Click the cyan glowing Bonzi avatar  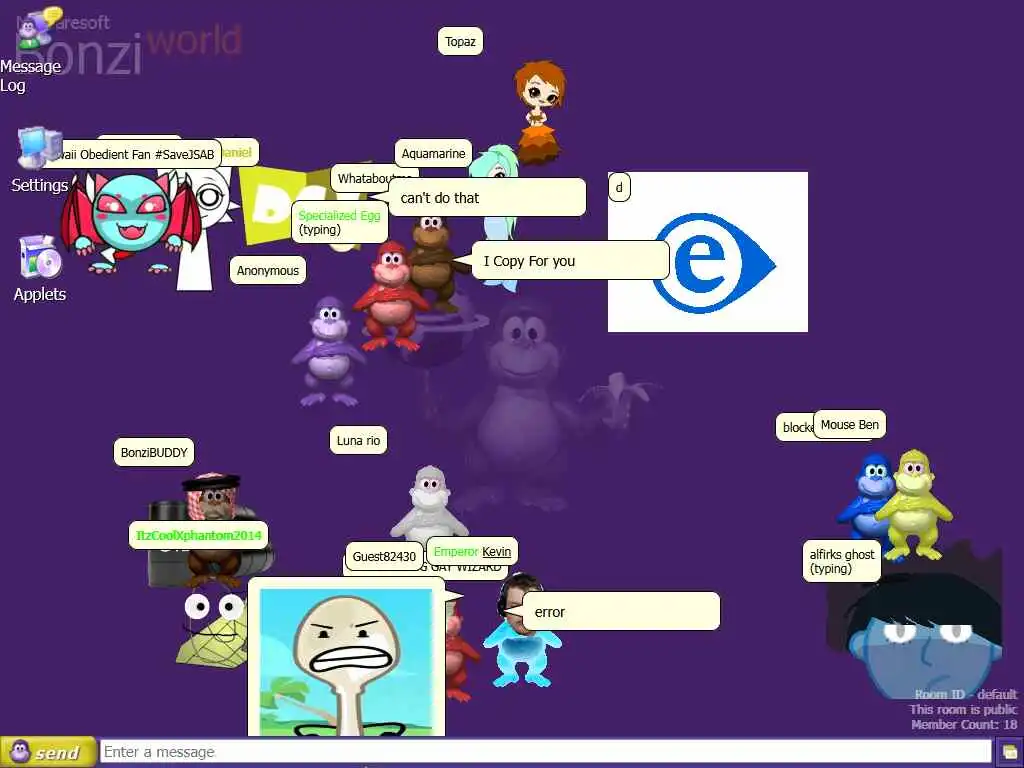click(520, 653)
